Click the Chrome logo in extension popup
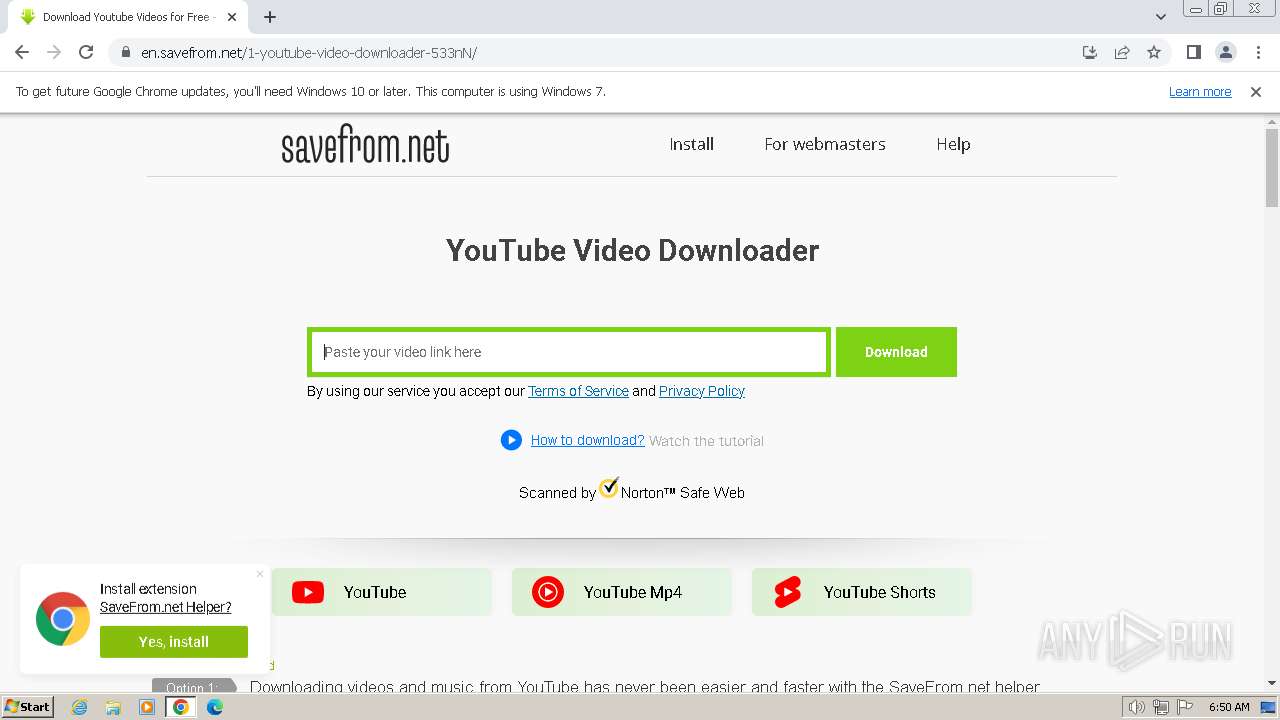The width and height of the screenshot is (1280, 720). (x=63, y=619)
